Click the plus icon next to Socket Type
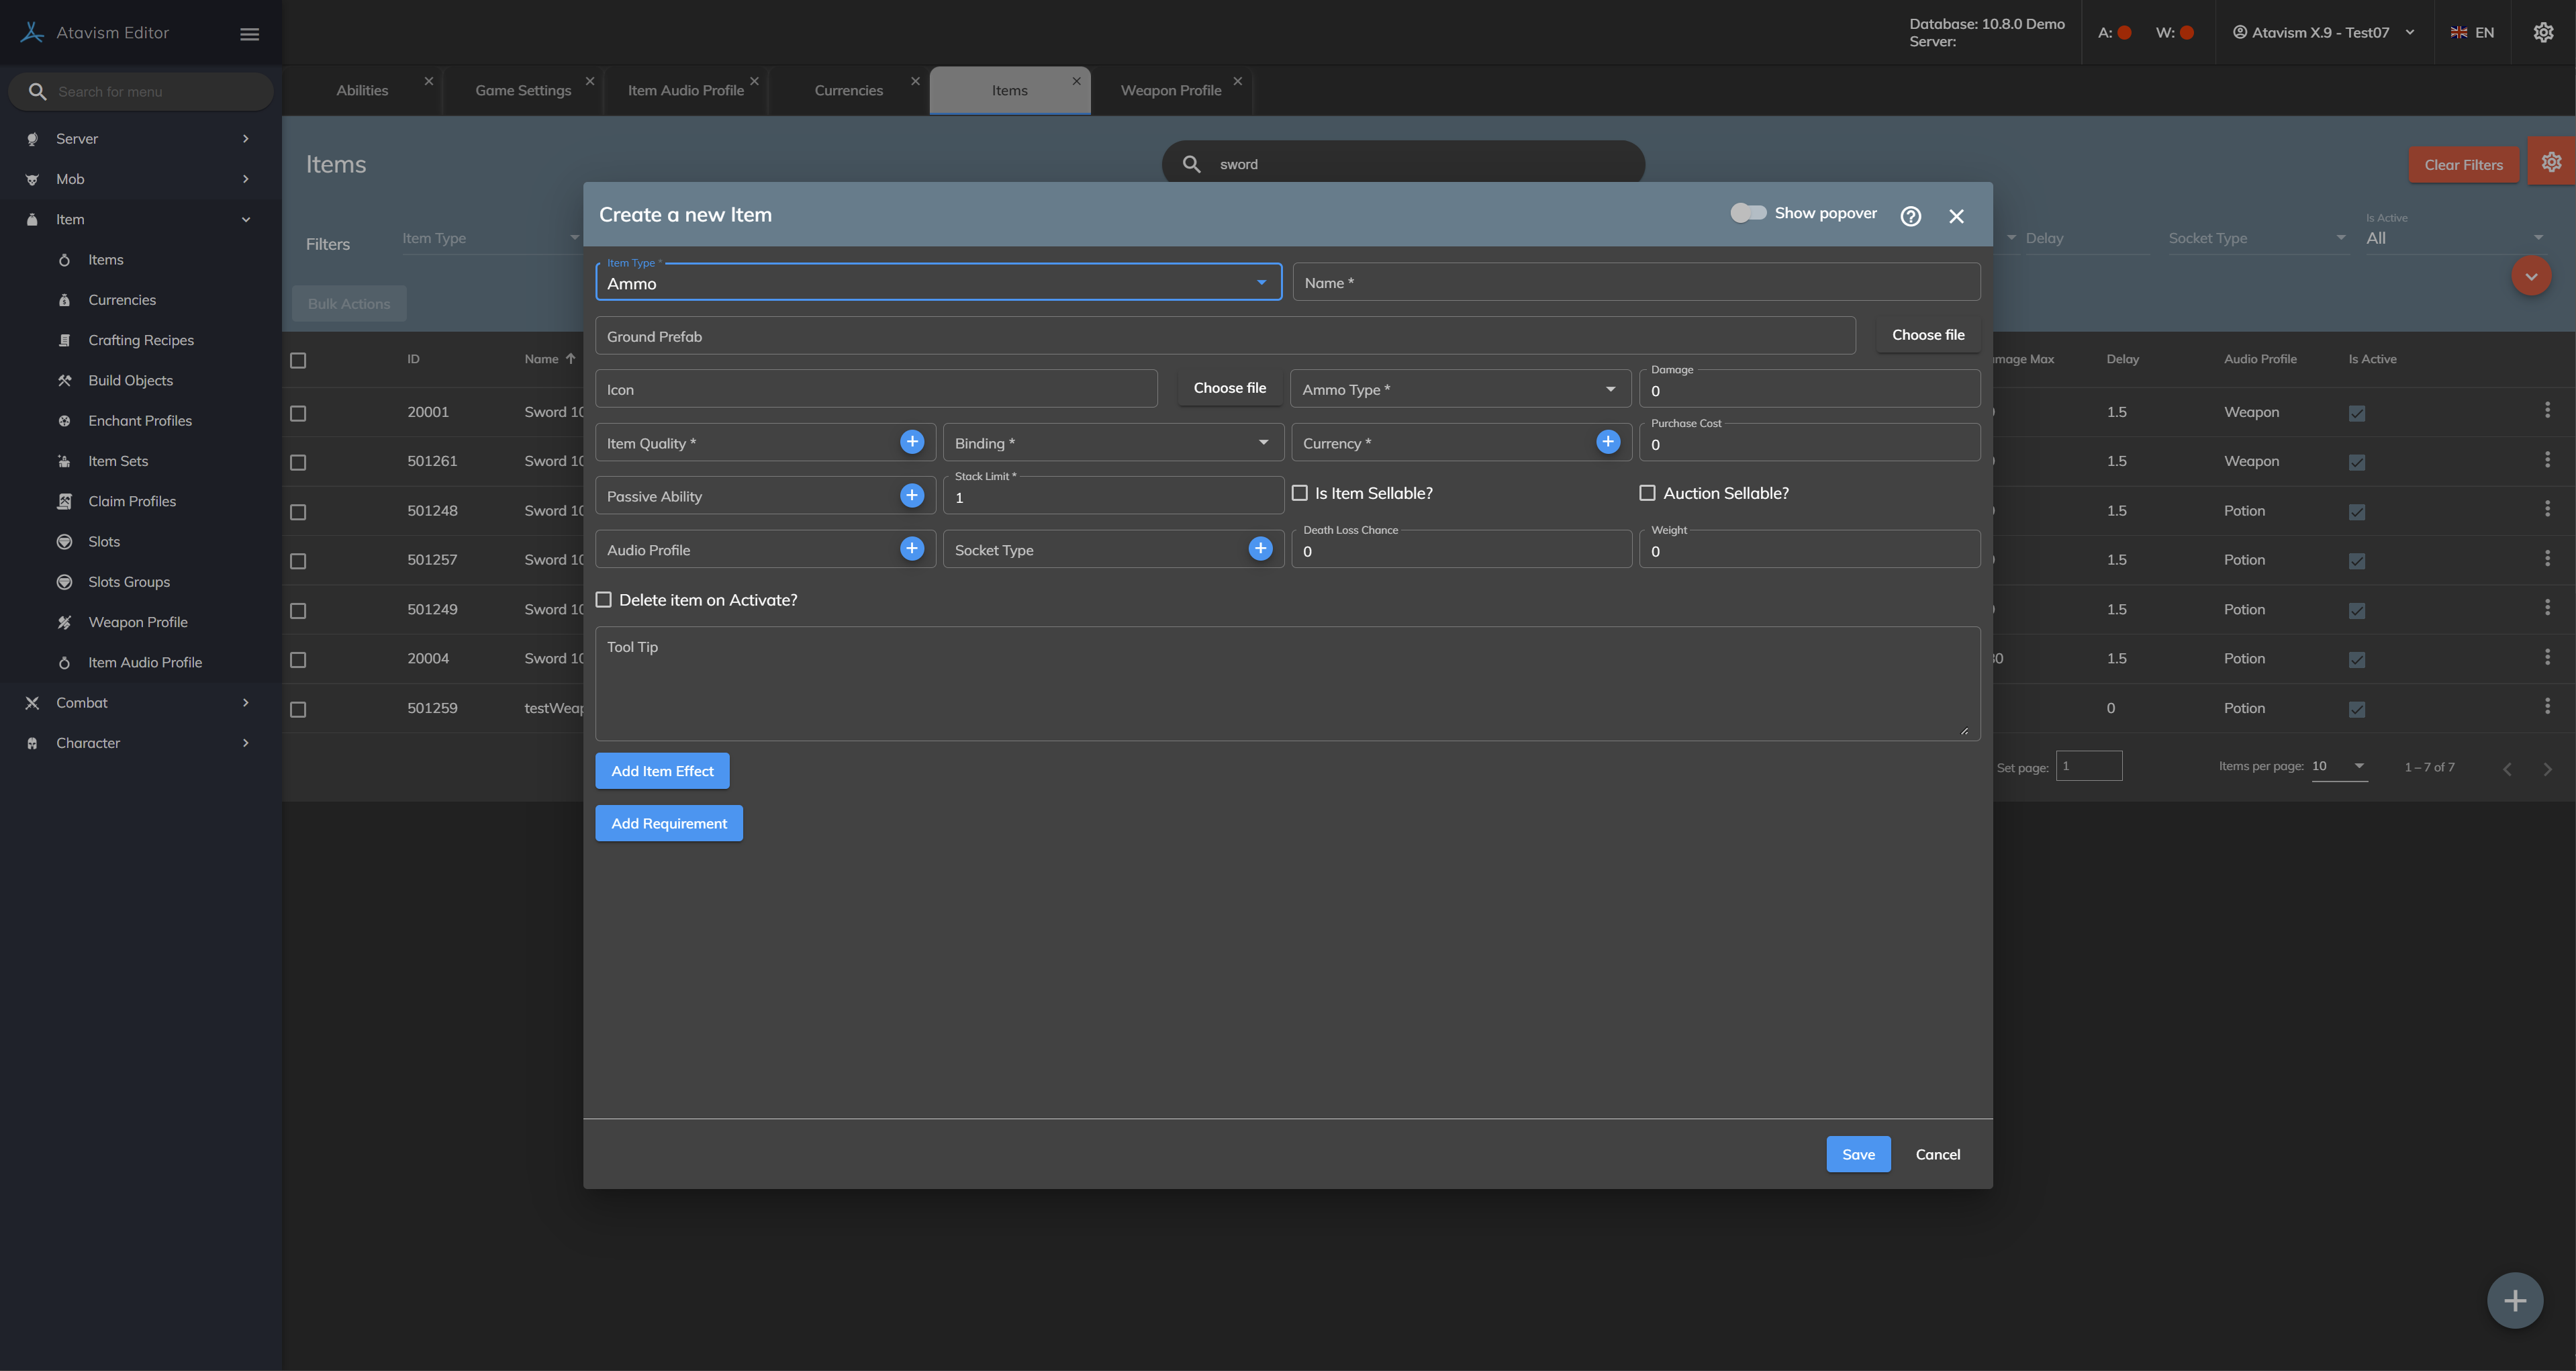Viewport: 2576px width, 1371px height. 1260,548
